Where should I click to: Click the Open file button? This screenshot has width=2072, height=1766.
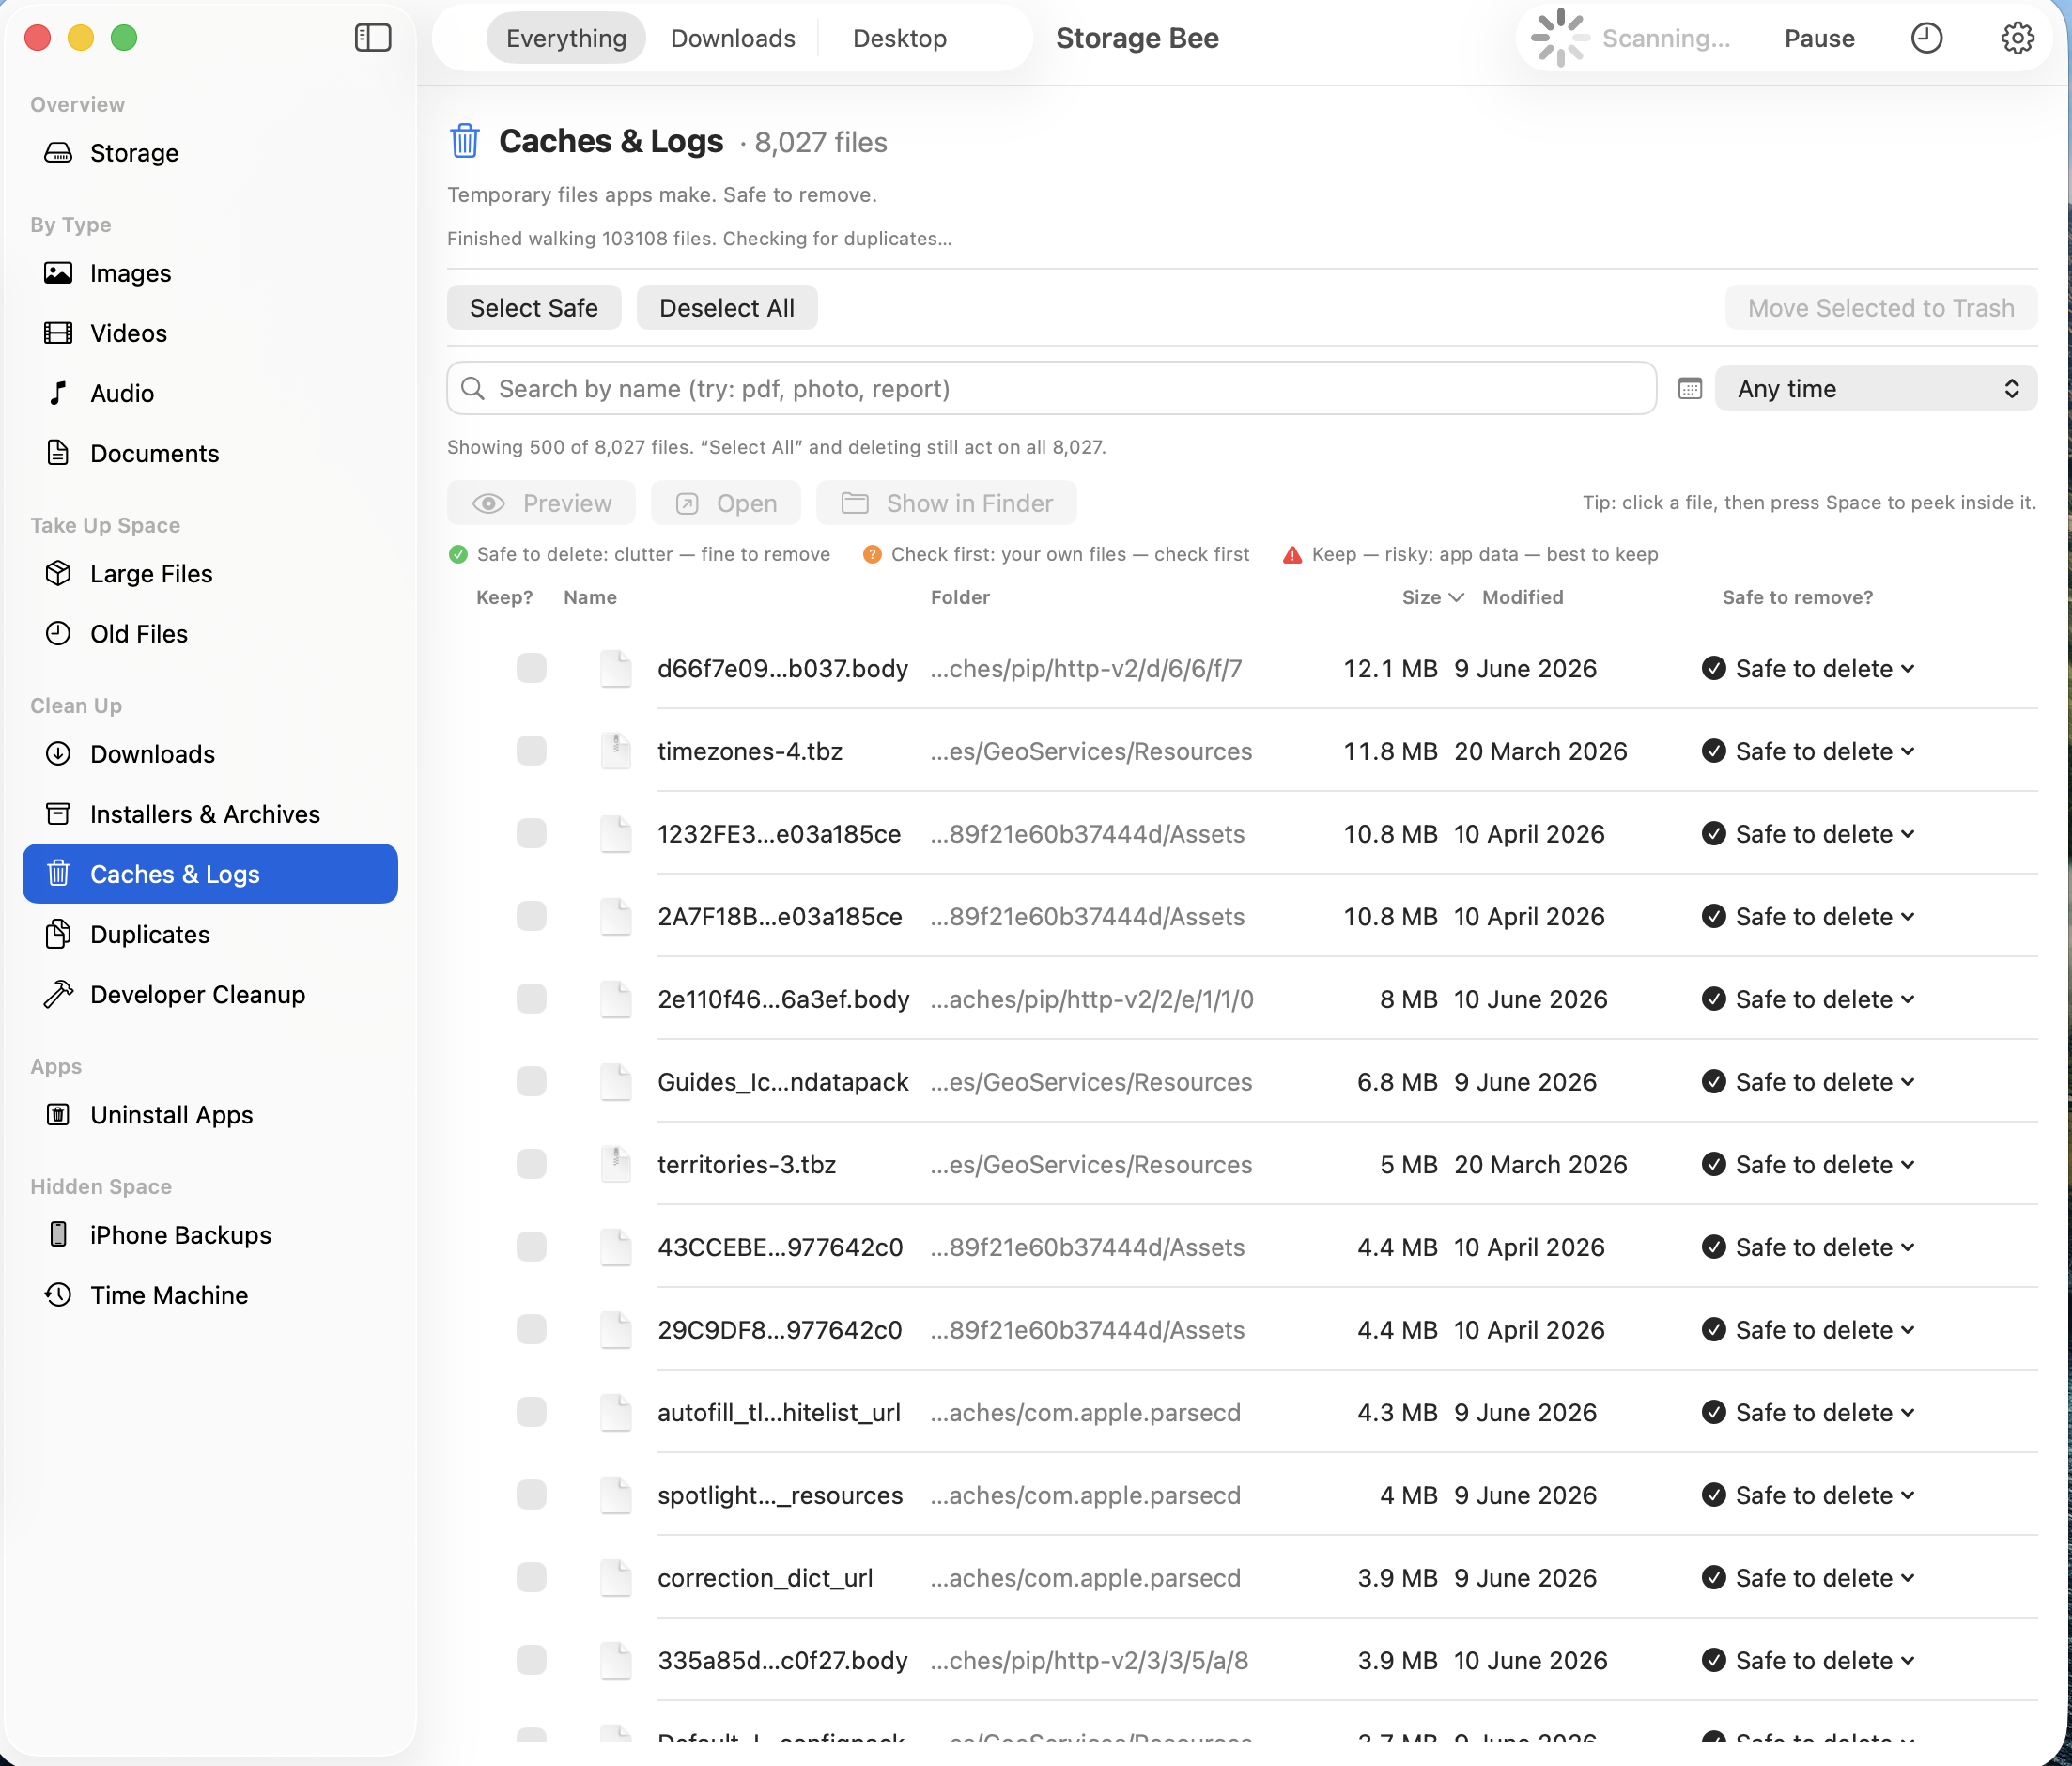[726, 502]
